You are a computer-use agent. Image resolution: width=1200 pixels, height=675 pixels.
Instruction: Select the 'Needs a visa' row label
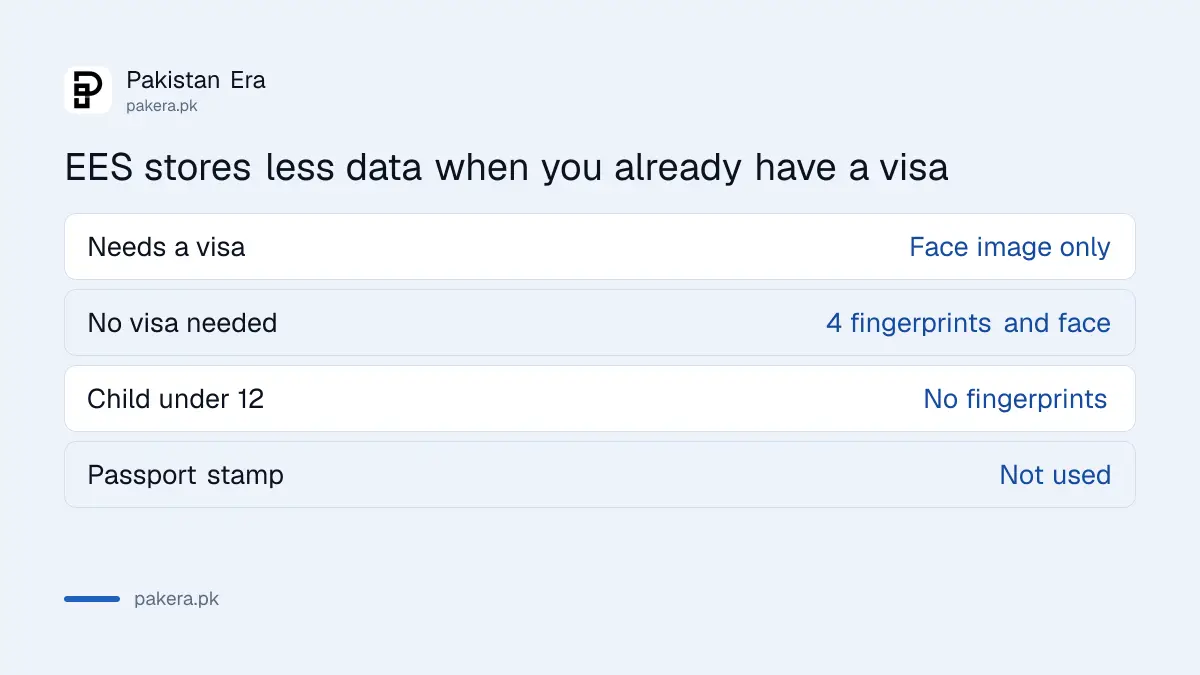(x=166, y=247)
